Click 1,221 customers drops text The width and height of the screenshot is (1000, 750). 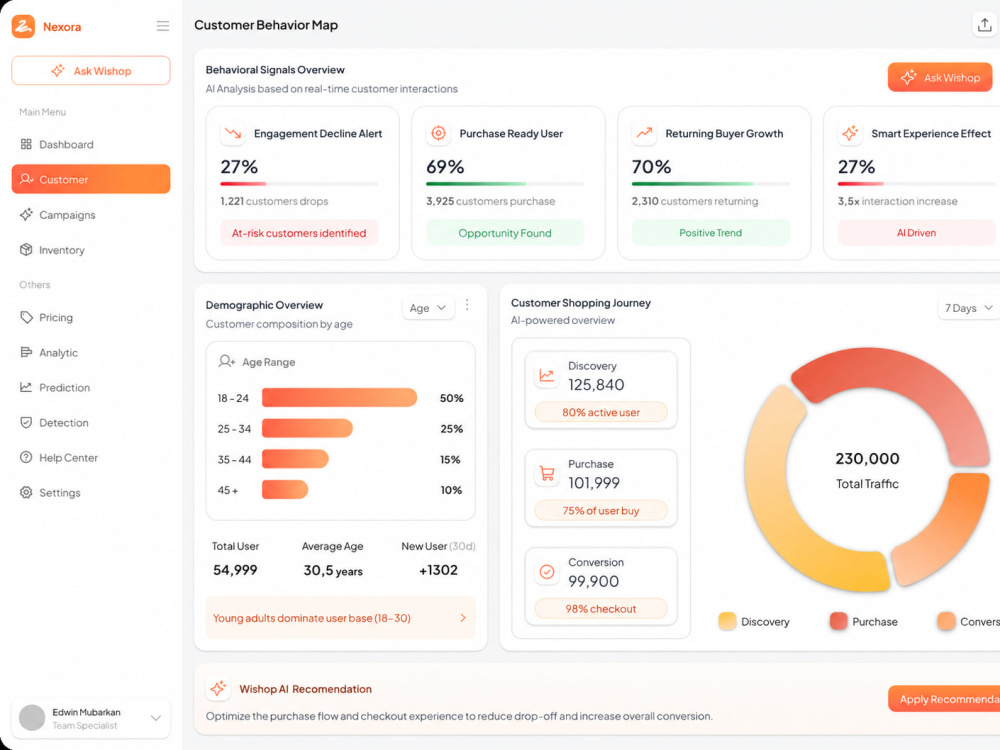pyautogui.click(x=274, y=202)
